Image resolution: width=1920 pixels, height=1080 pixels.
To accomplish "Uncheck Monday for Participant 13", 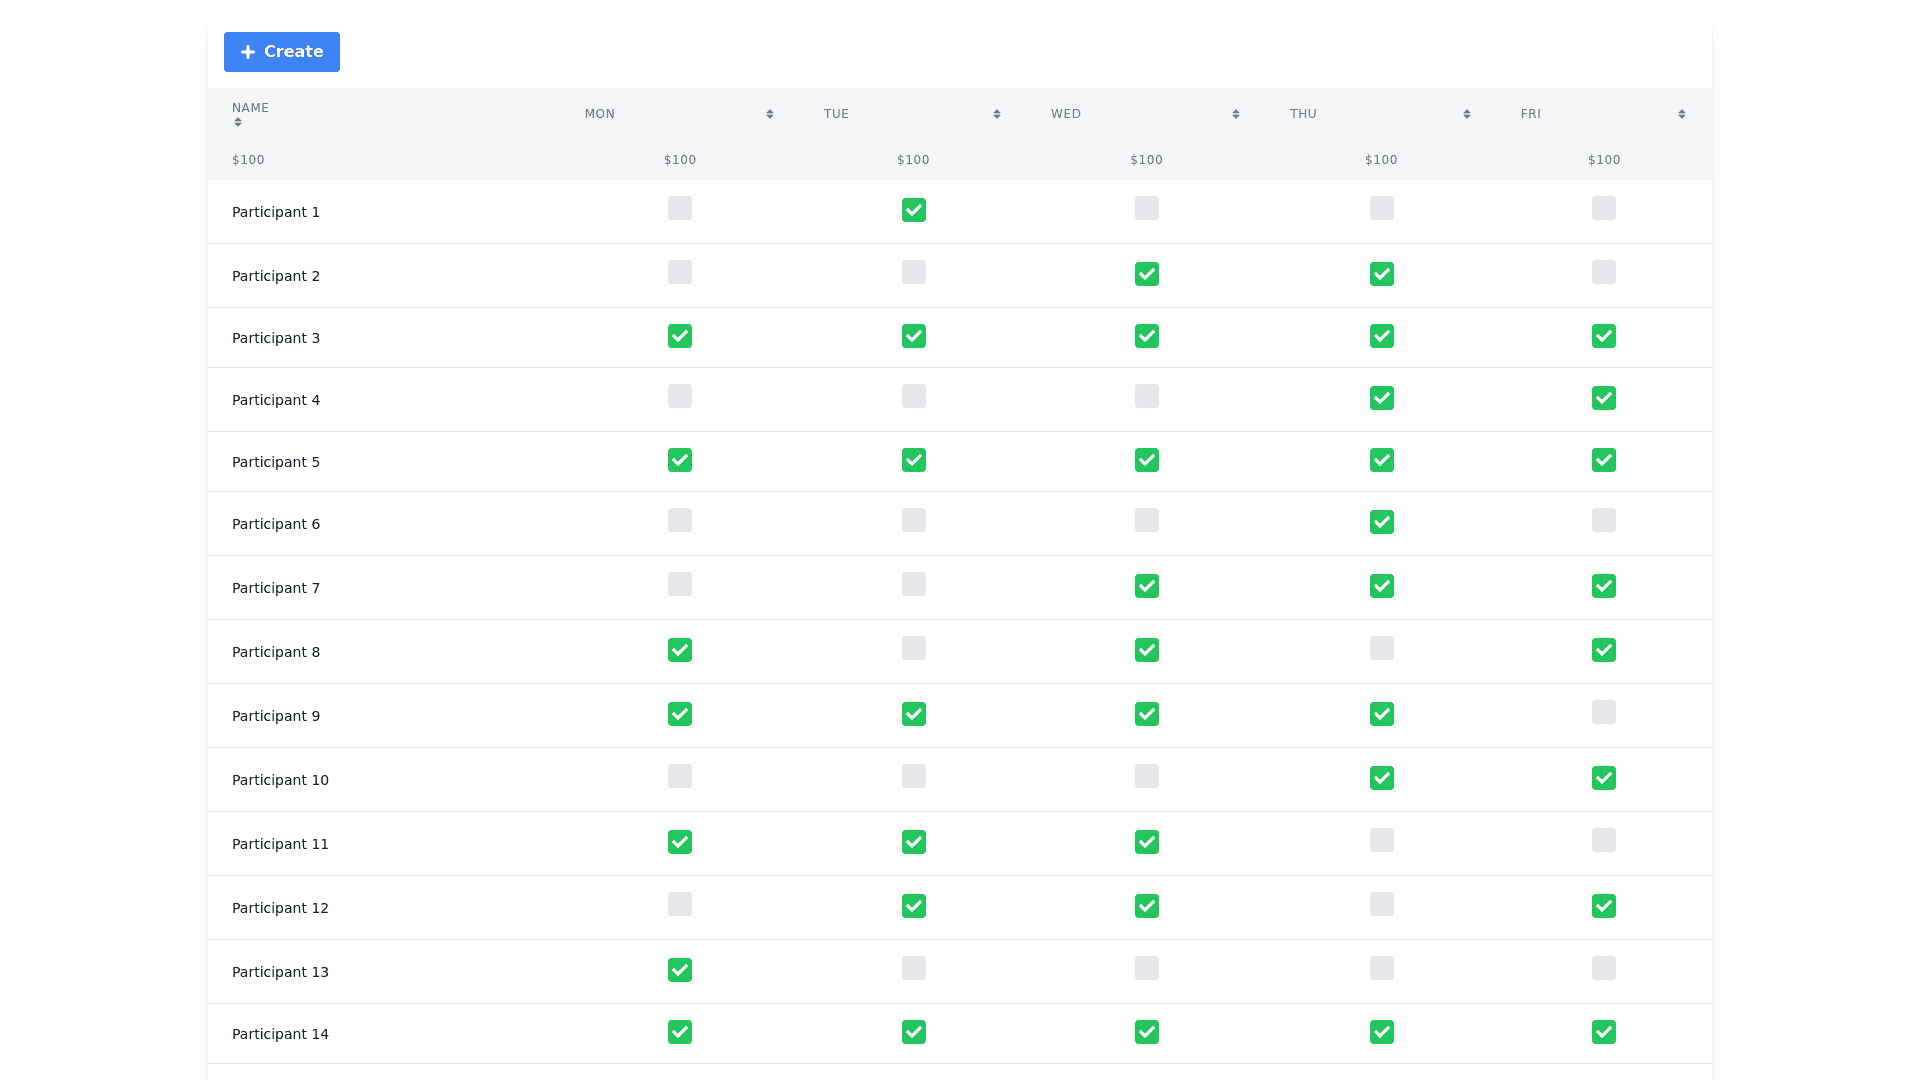I will click(x=680, y=970).
